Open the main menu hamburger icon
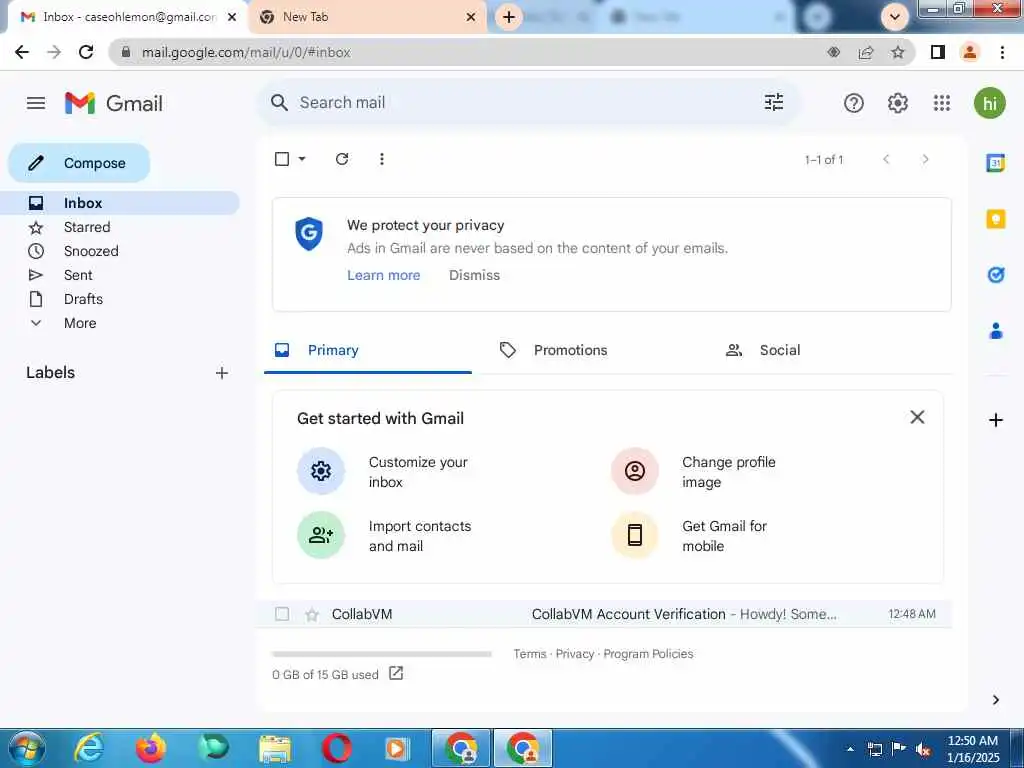Viewport: 1024px width, 768px height. click(x=36, y=103)
